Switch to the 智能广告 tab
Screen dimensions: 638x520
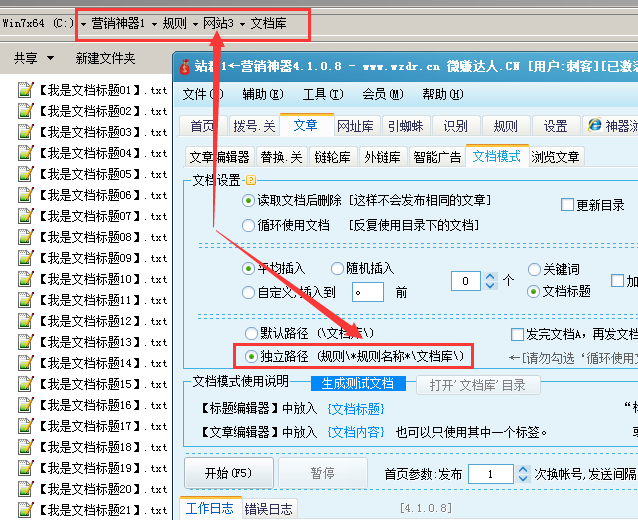click(x=437, y=157)
